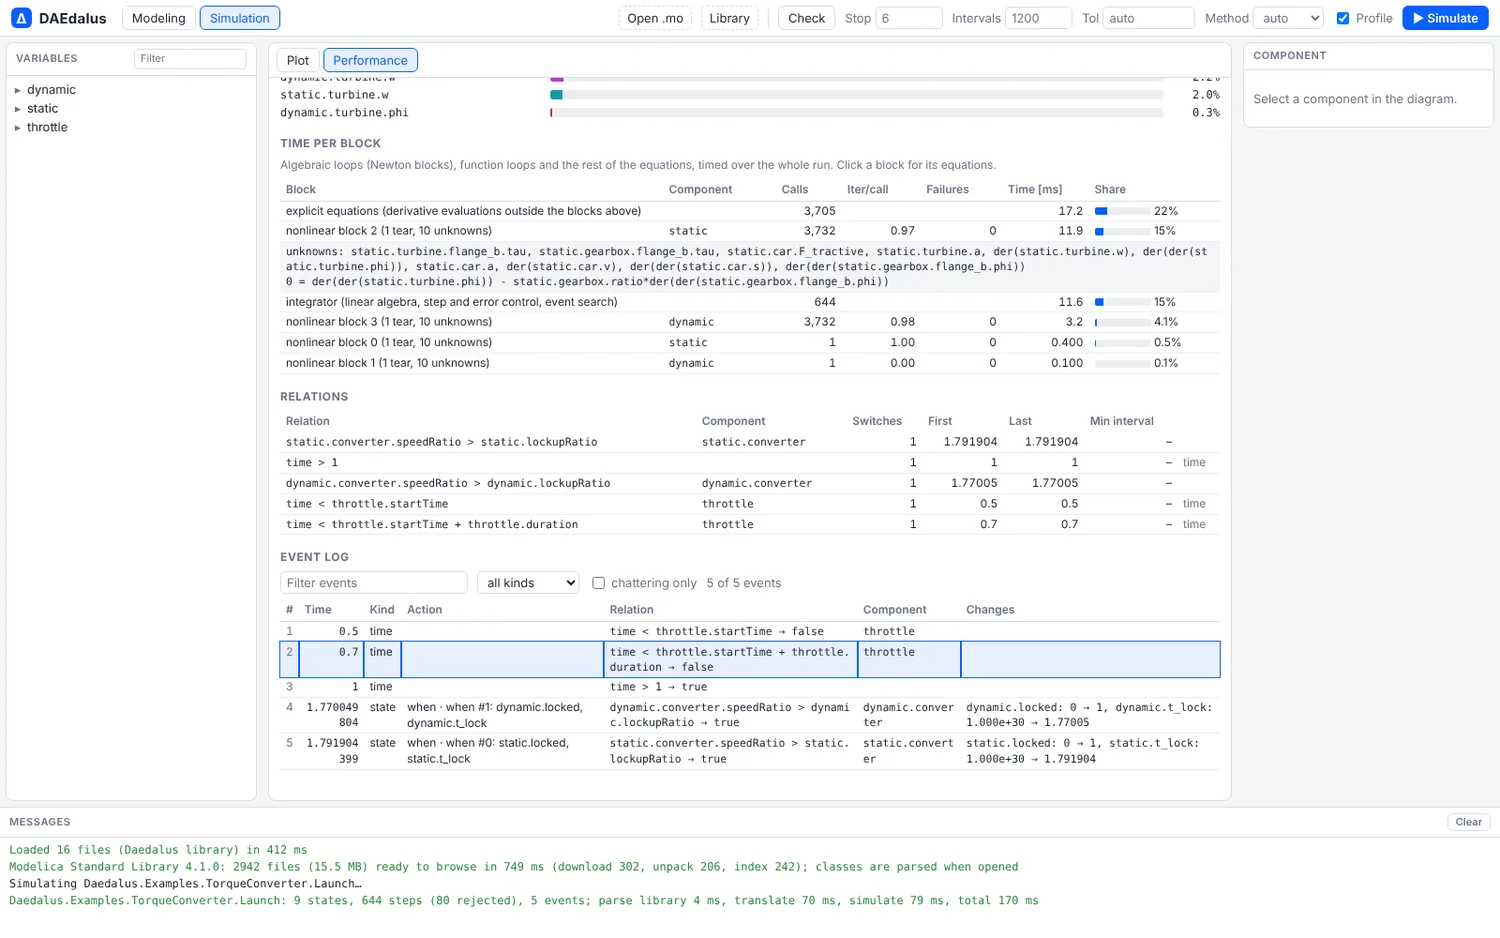Viewport: 1500px width, 938px height.
Task: Select nonlinear block 3 row
Action: click(749, 322)
